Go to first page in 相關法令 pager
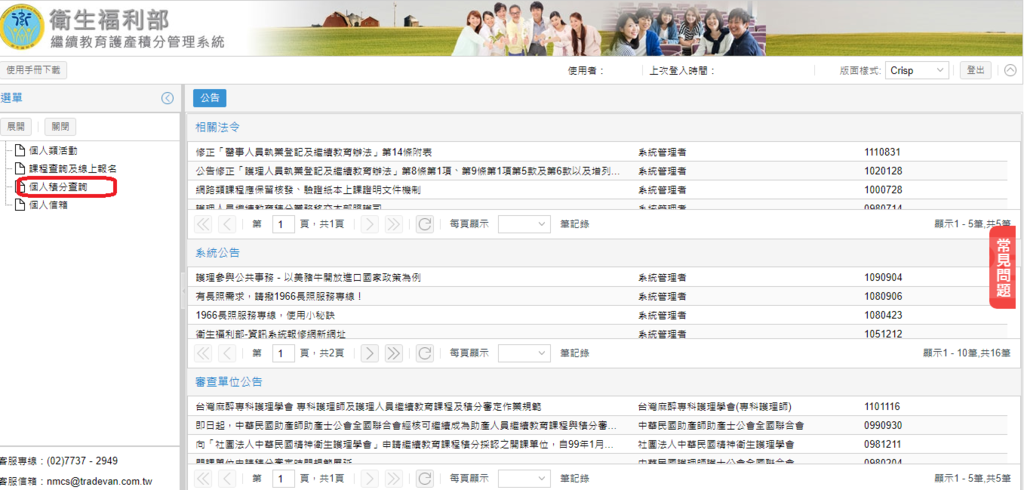 click(204, 224)
